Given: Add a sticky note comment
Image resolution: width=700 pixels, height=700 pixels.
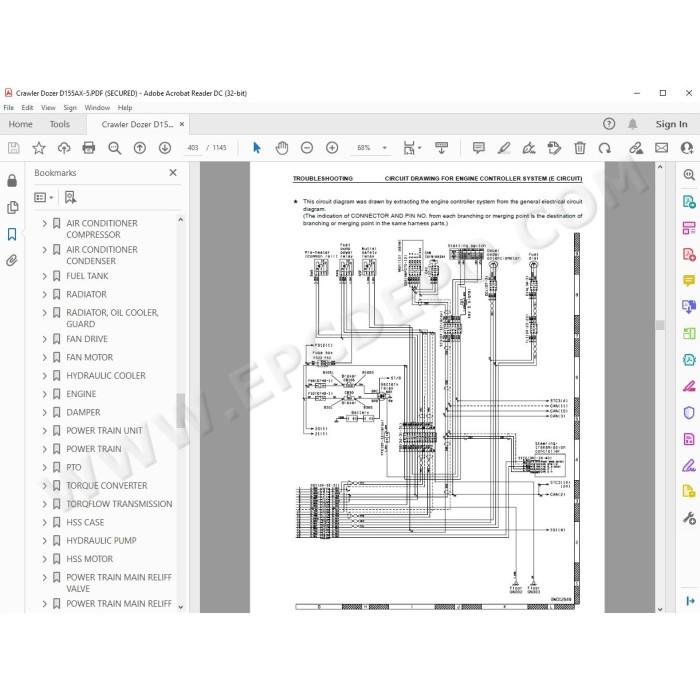Looking at the screenshot, I should pyautogui.click(x=479, y=148).
